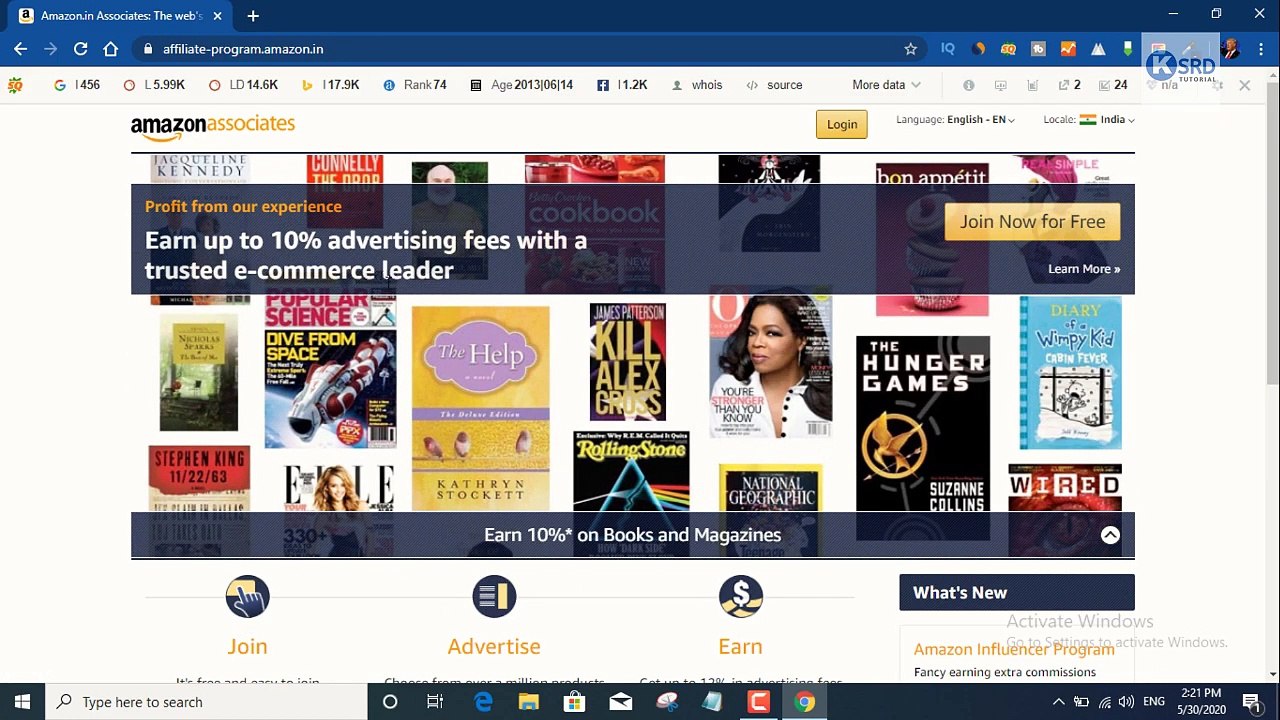1280x720 pixels.
Task: Click the Join Now for Free button
Action: [x=1032, y=222]
